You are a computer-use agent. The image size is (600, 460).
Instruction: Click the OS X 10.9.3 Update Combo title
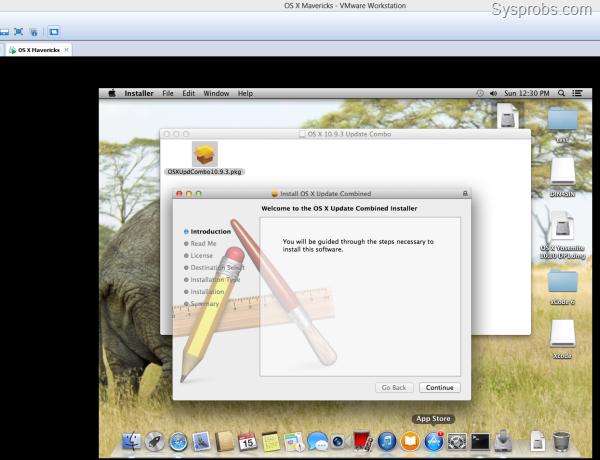(x=349, y=134)
